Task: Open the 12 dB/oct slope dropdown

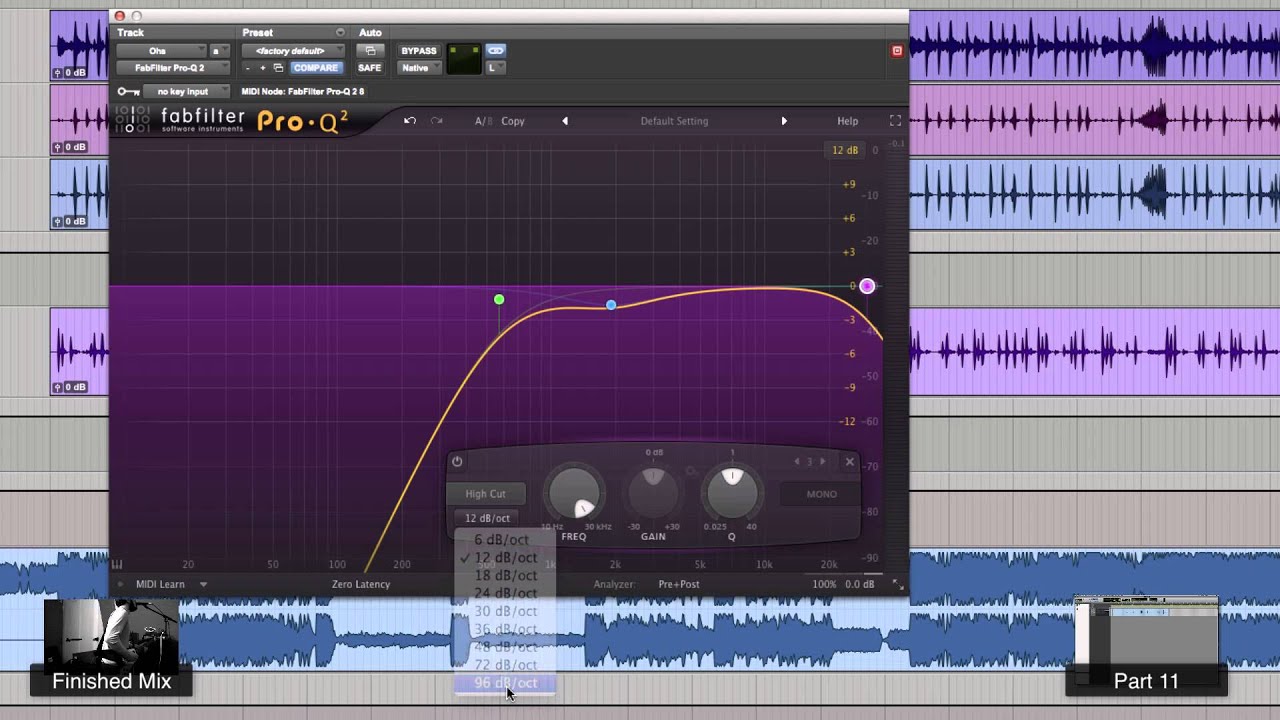Action: 487,518
